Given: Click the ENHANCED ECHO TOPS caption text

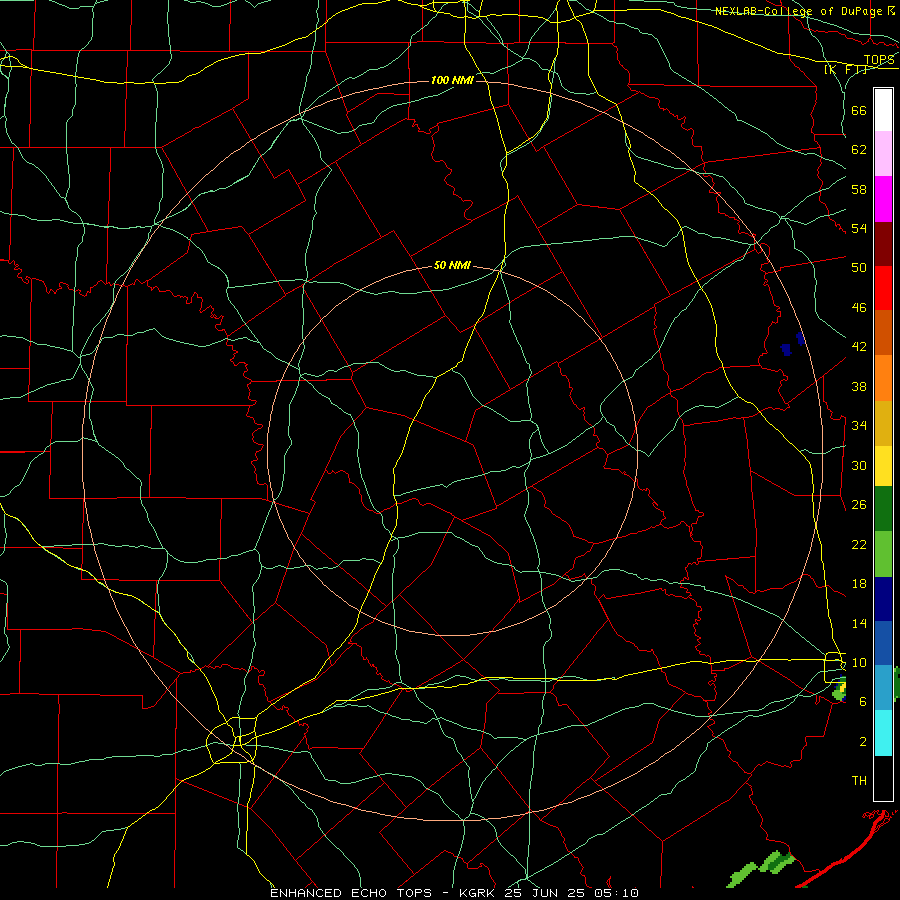Looking at the screenshot, I should click(351, 893).
